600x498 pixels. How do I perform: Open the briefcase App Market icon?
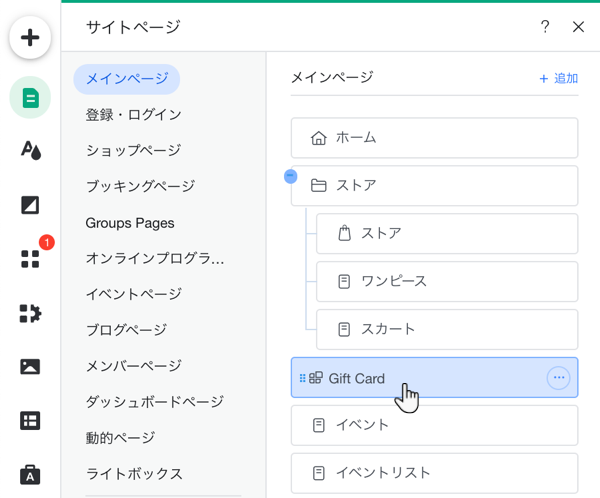(30, 473)
